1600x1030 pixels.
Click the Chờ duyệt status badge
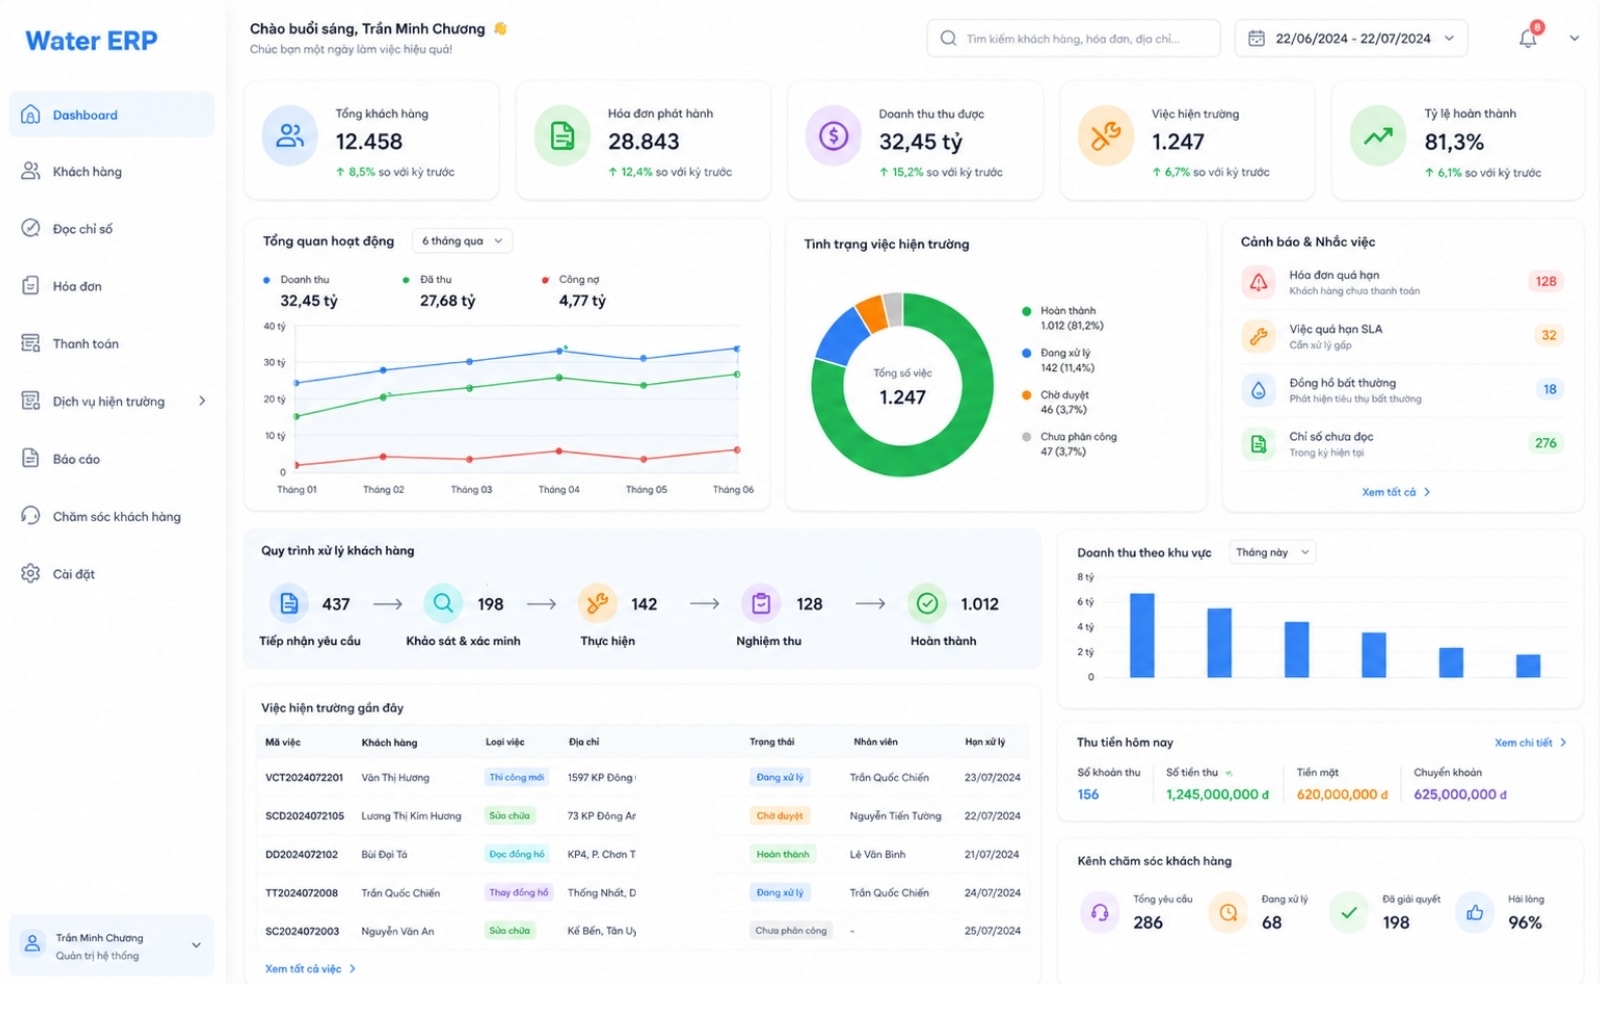pos(779,816)
